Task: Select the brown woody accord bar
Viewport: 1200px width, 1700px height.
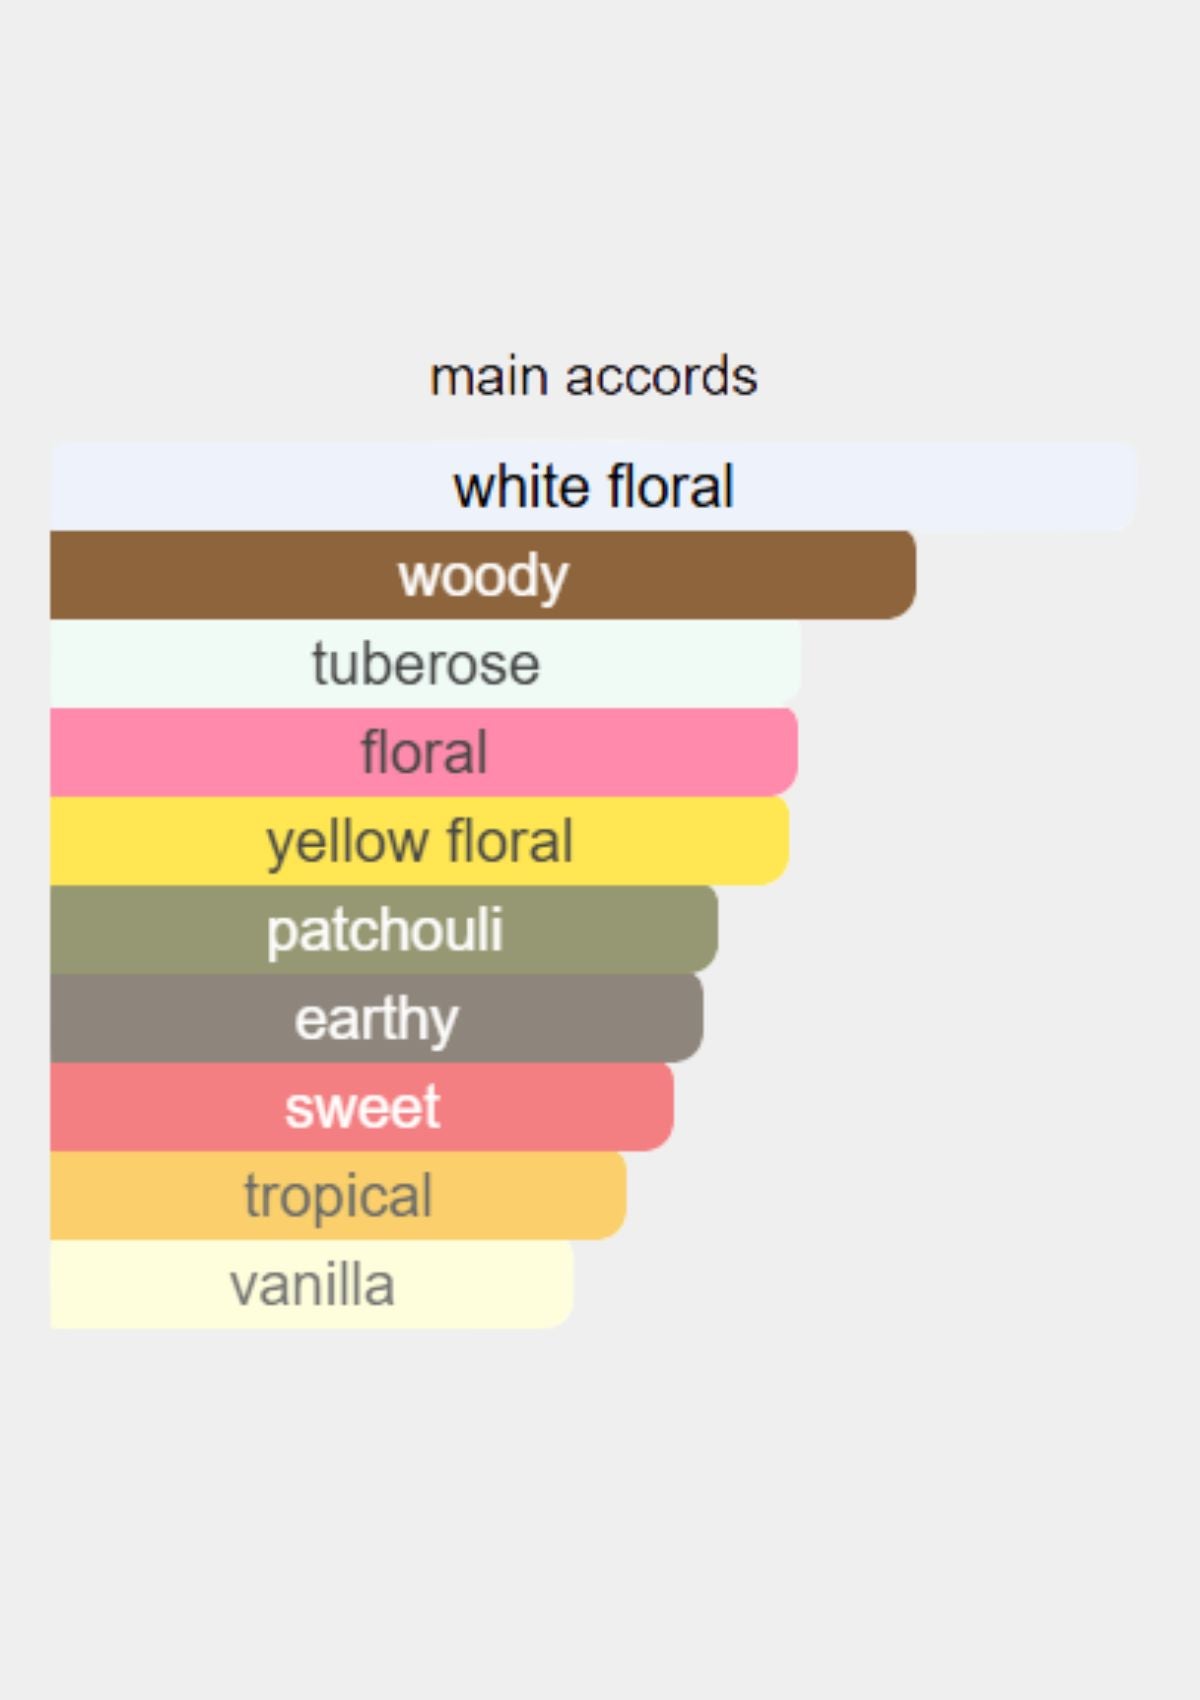Action: click(750, 575)
